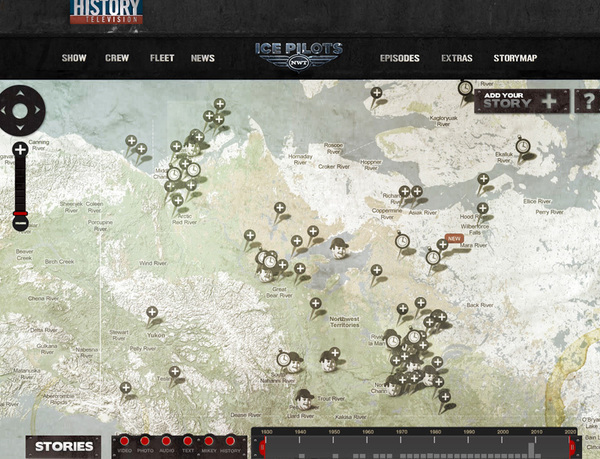Open the clock marker west of Mara River
The width and height of the screenshot is (600, 459).
(433, 257)
